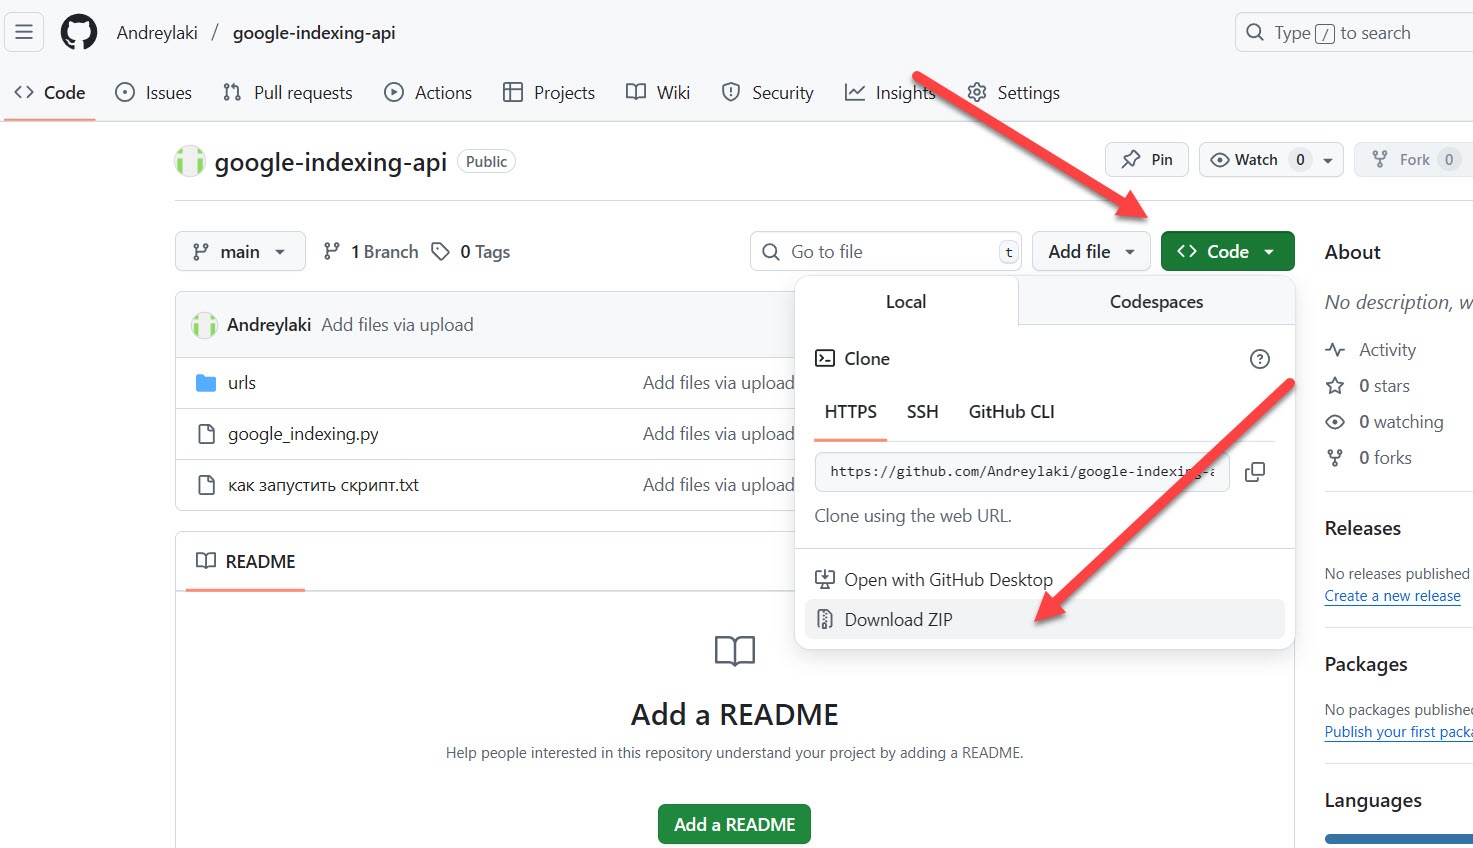Click the Go to file search field
Image resolution: width=1473 pixels, height=848 pixels.
(886, 252)
